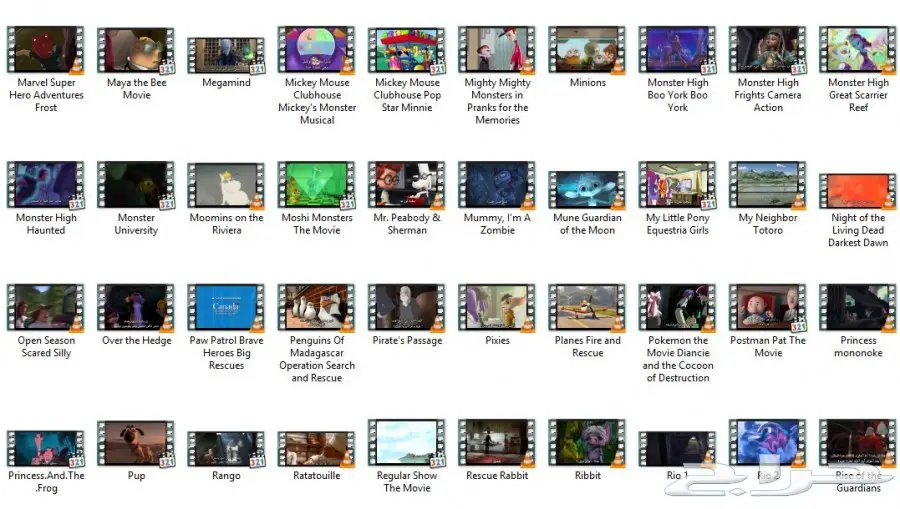Click the 'Open Season Scared Silly' name text

45,347
